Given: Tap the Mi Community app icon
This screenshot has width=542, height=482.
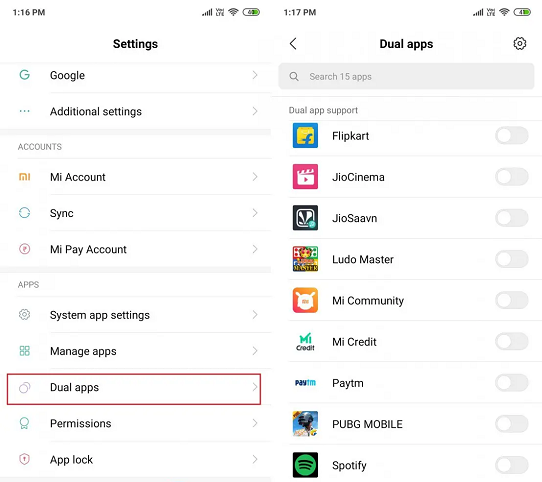Looking at the screenshot, I should [x=305, y=300].
